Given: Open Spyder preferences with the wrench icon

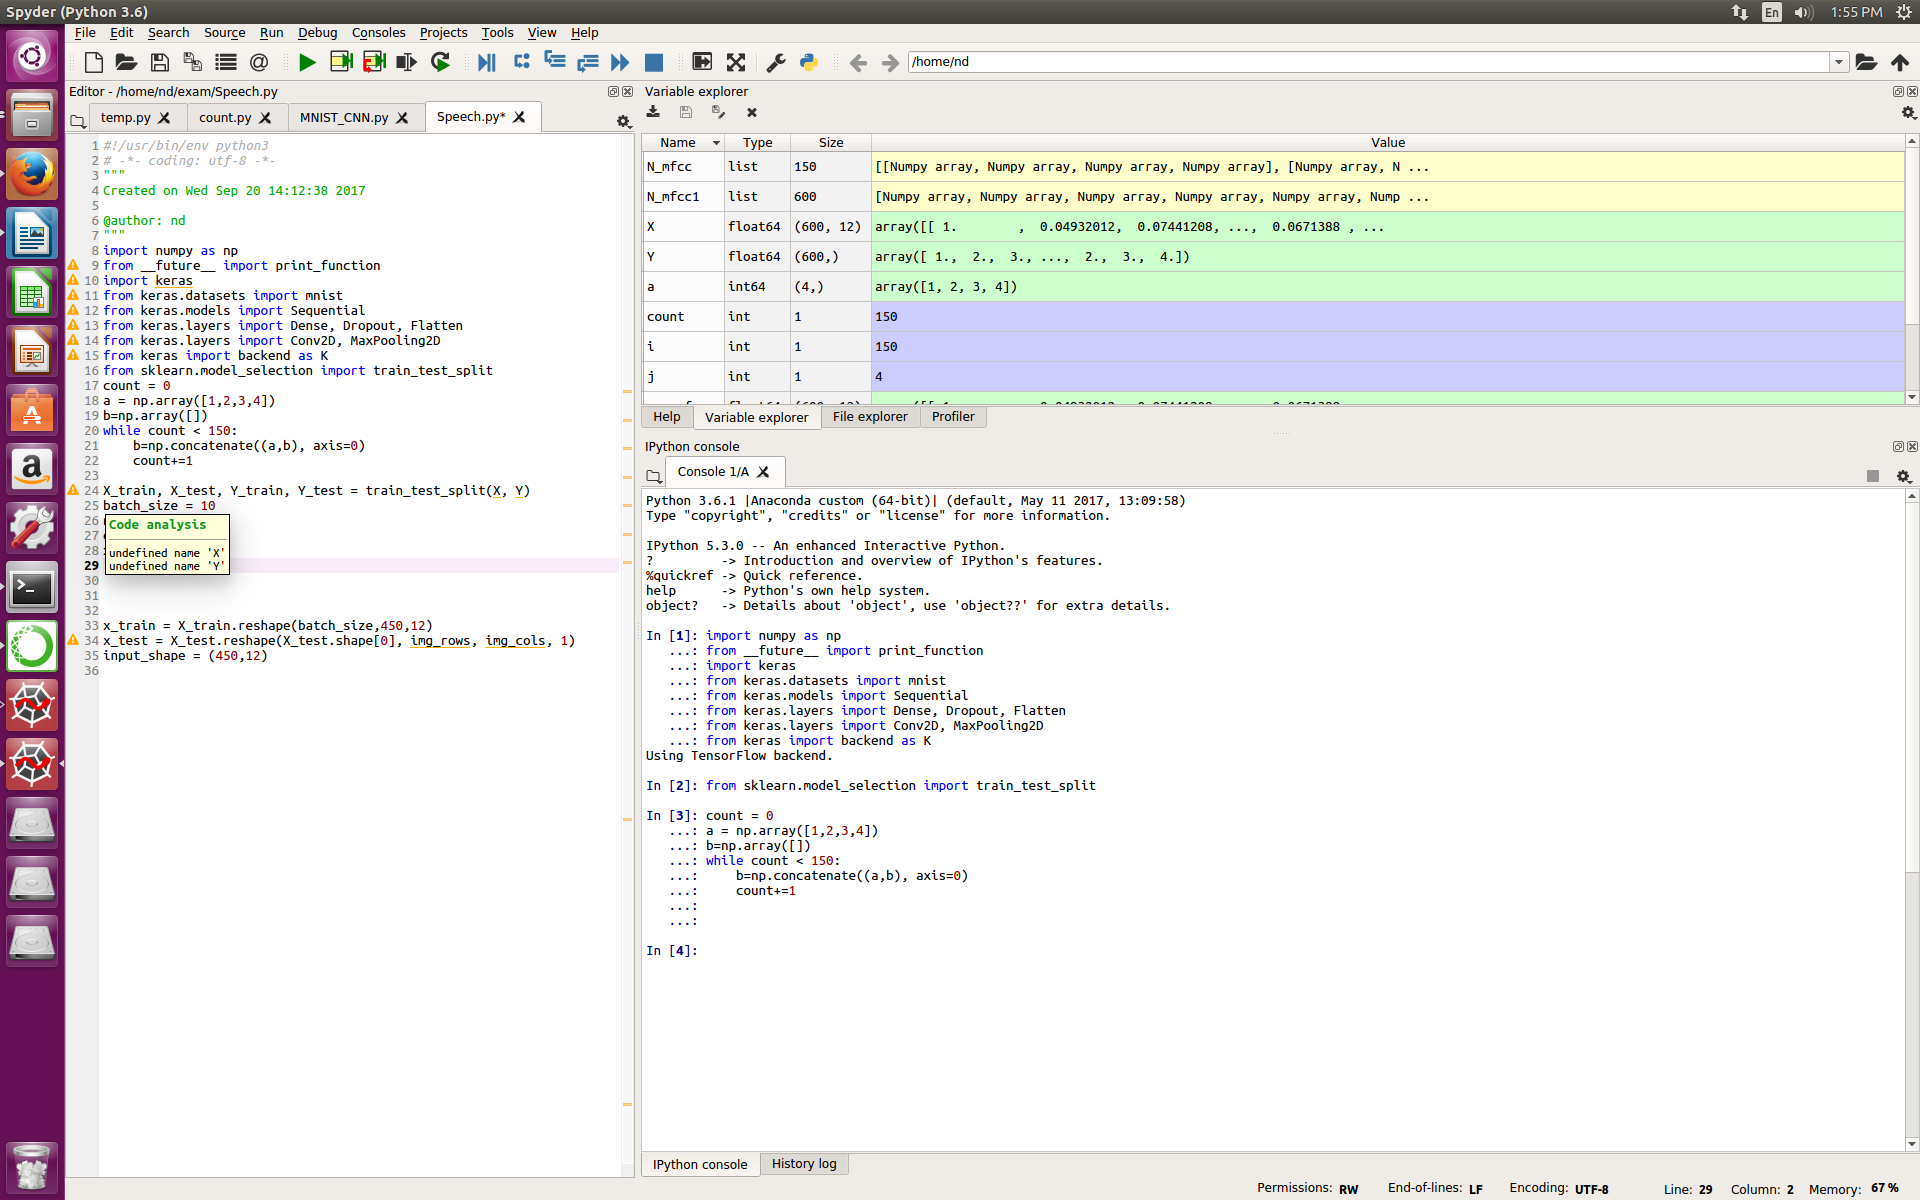Looking at the screenshot, I should coord(774,62).
